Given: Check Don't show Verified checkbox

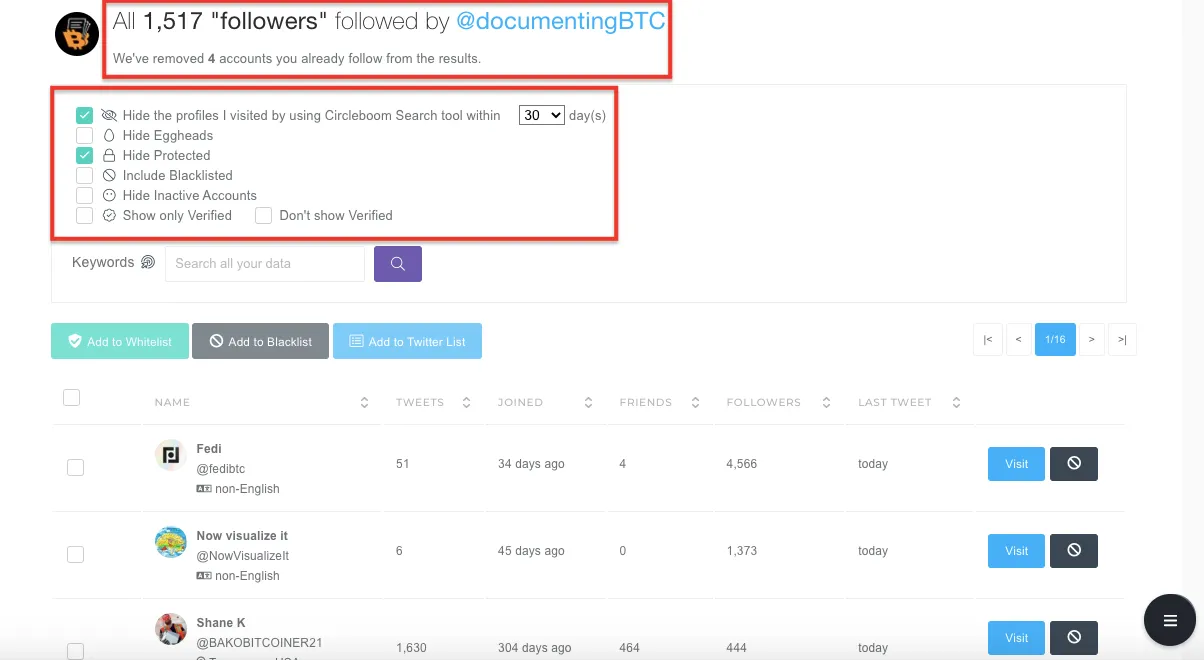Looking at the screenshot, I should (x=264, y=215).
